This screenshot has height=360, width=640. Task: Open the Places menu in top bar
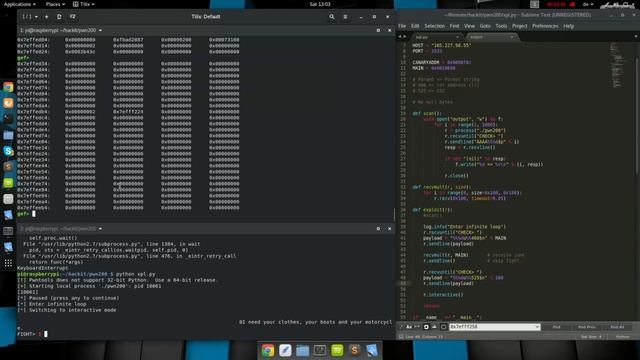55,4
